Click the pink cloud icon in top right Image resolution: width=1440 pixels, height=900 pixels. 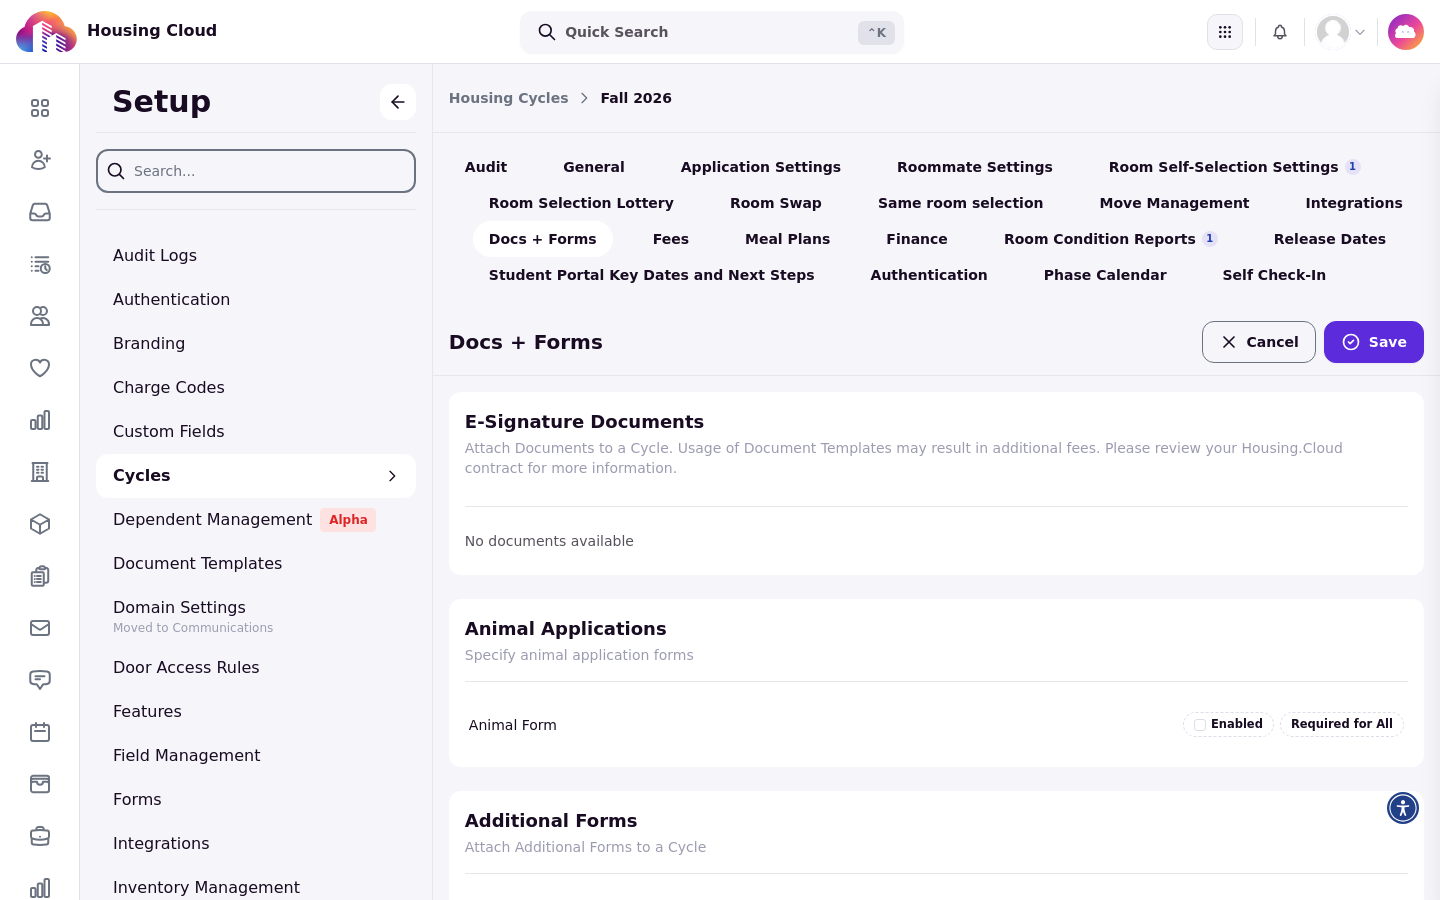1406,32
